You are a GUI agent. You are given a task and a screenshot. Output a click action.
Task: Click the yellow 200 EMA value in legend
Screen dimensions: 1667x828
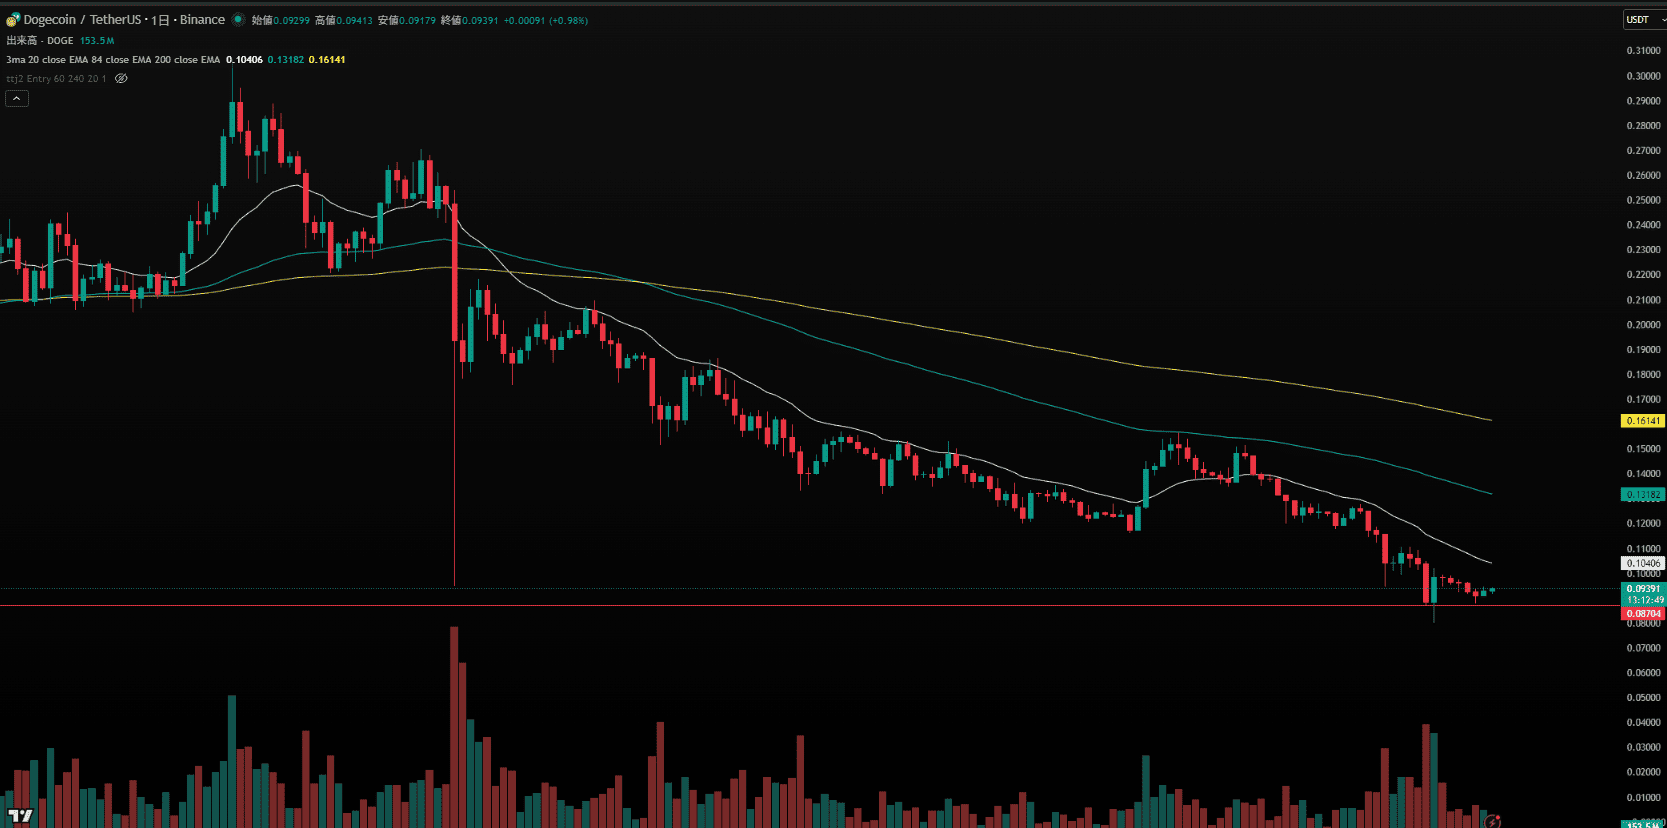(x=327, y=60)
